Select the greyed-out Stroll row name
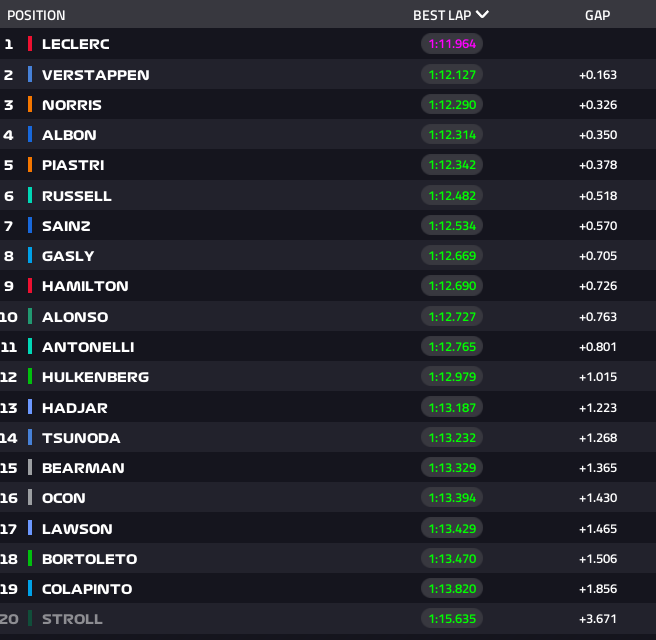The height and width of the screenshot is (640, 656). tap(72, 619)
